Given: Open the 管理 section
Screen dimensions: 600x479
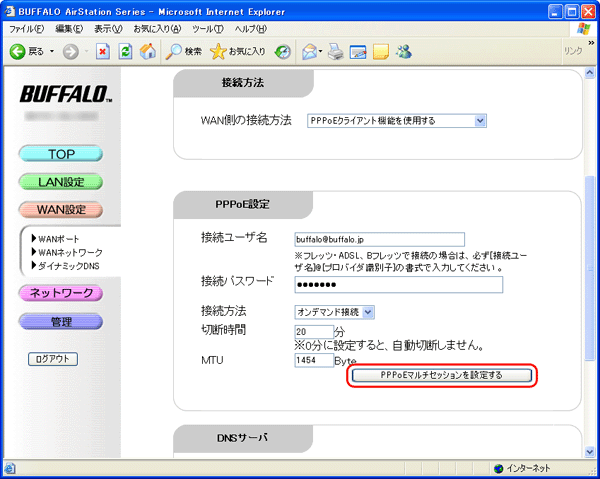Looking at the screenshot, I should click(61, 322).
